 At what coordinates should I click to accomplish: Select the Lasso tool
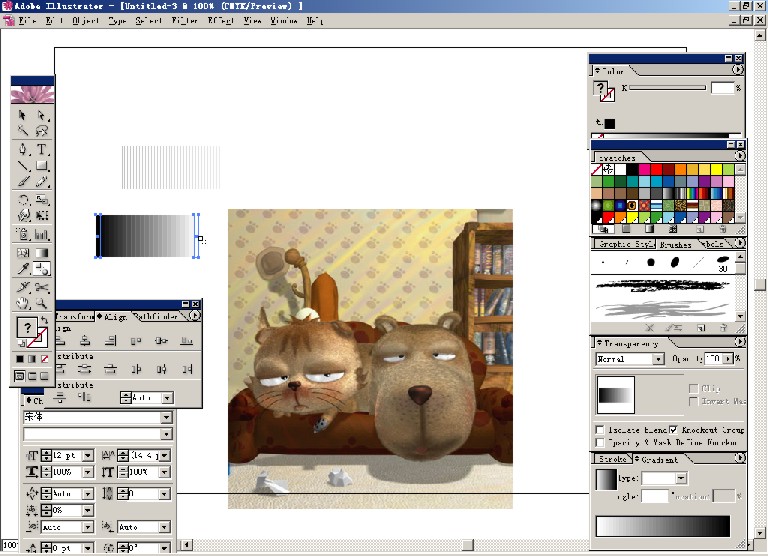pyautogui.click(x=42, y=130)
